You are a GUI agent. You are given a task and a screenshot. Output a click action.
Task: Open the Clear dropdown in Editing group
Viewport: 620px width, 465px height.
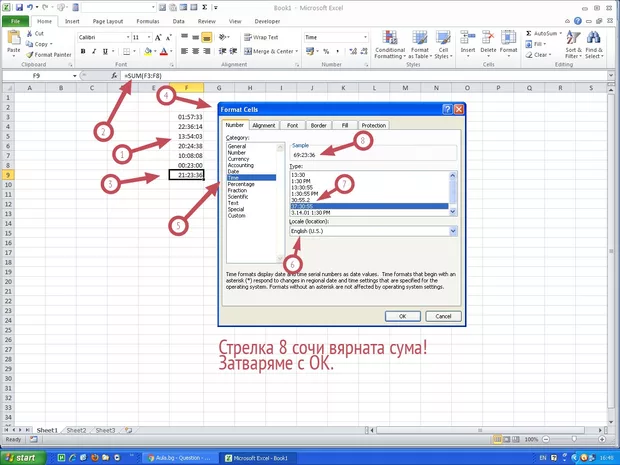(x=538, y=55)
